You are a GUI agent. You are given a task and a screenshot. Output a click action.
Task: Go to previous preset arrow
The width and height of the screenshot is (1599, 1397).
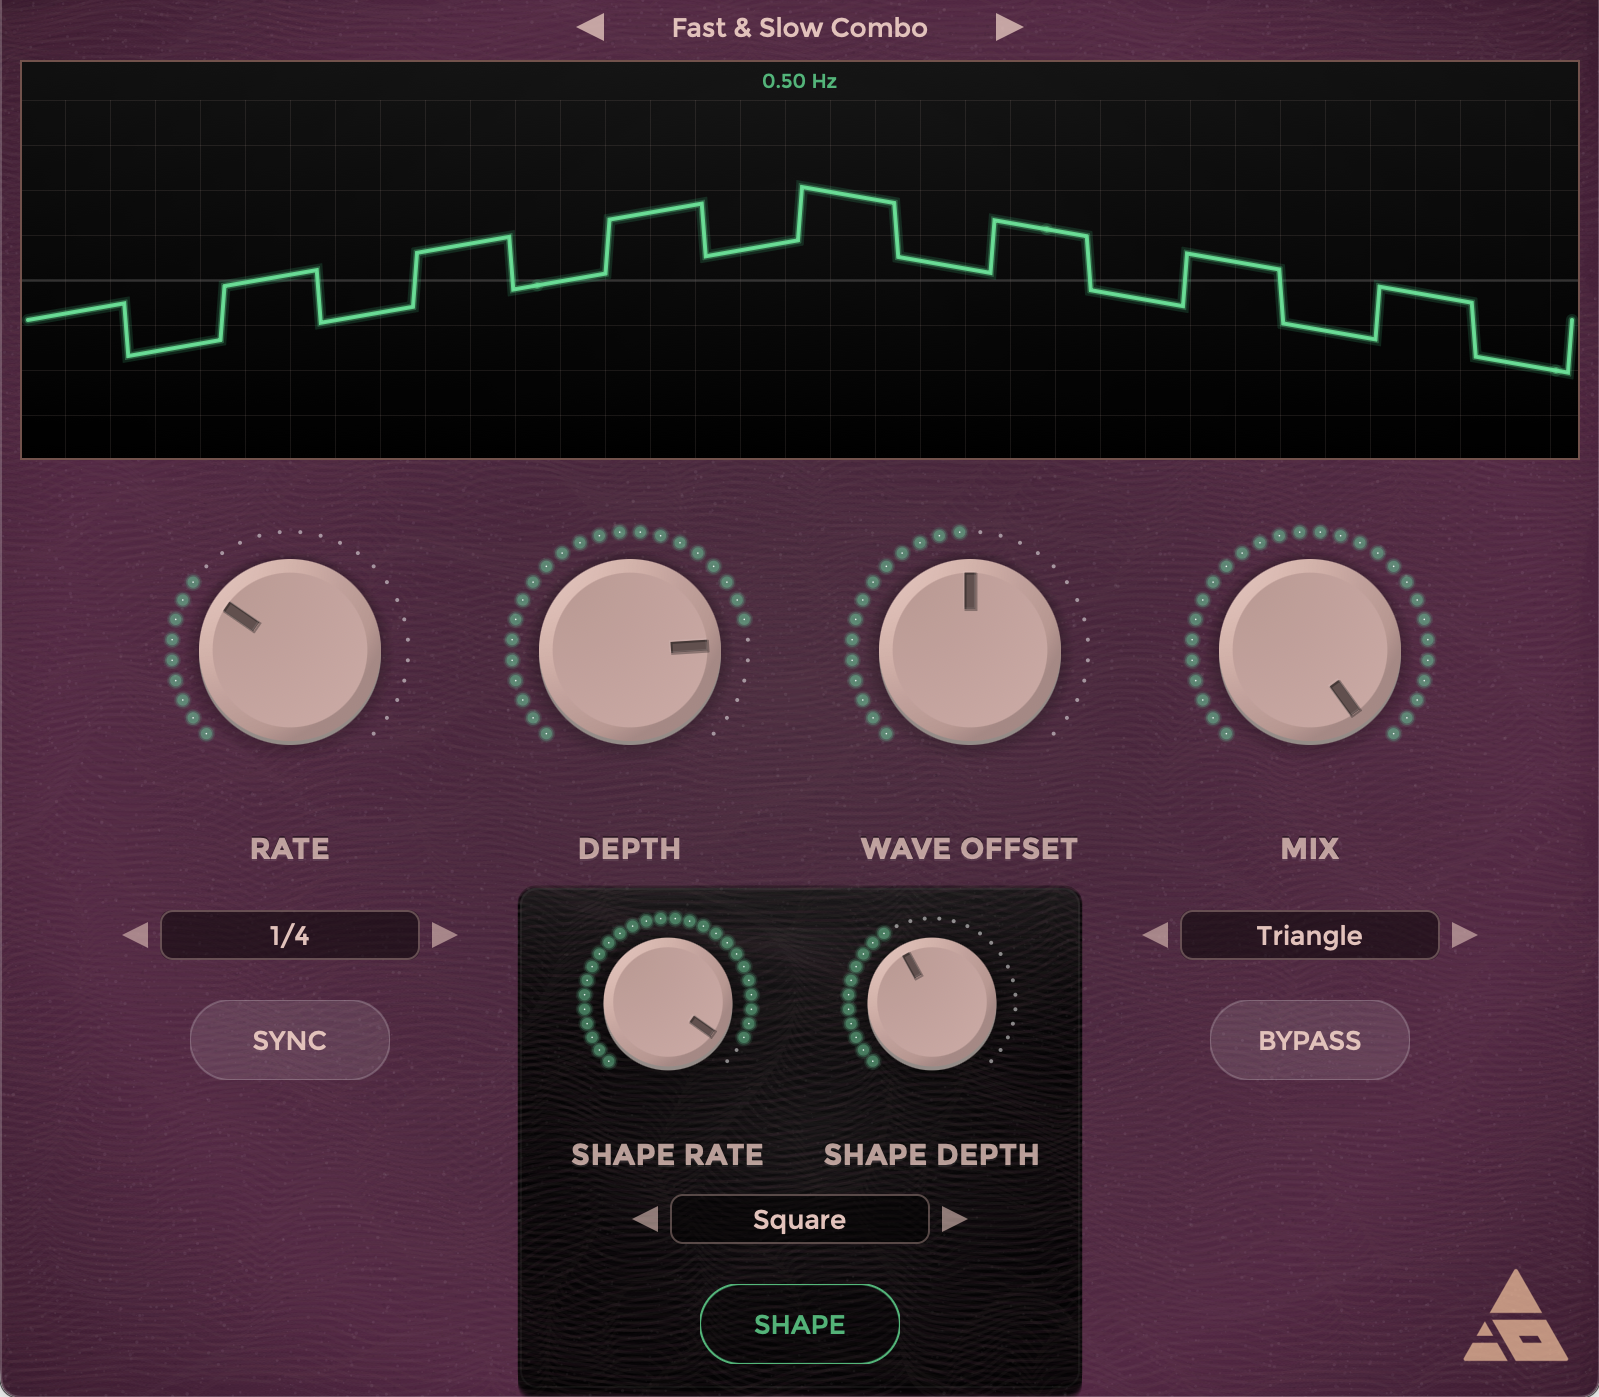pos(591,27)
